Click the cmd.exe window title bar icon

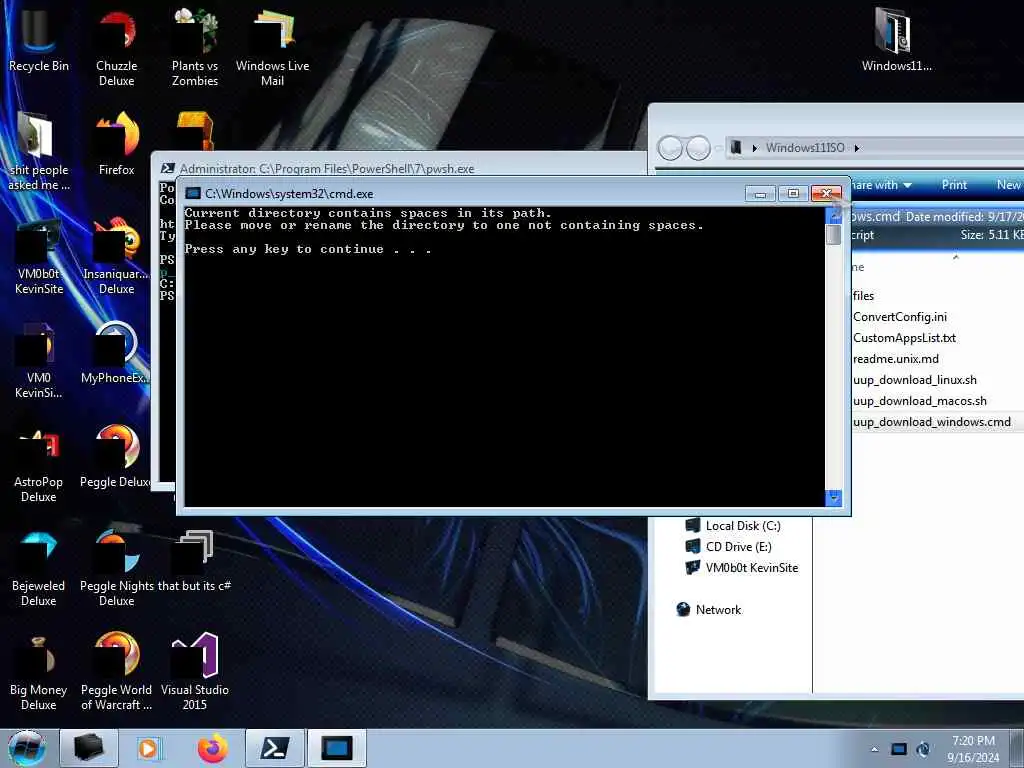[193, 193]
